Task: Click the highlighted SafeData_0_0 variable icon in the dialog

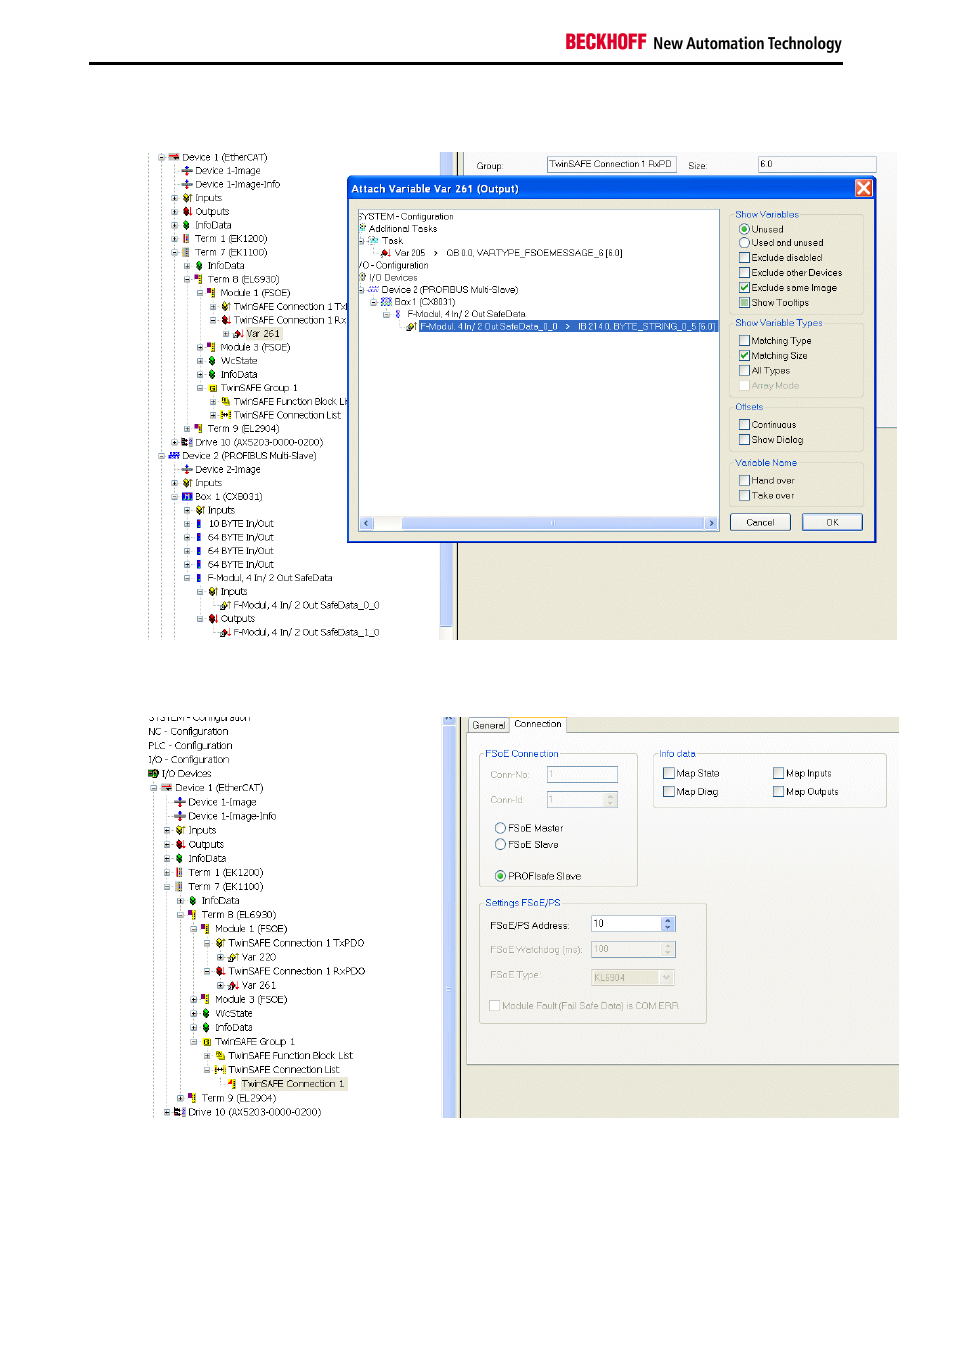Action: tap(411, 327)
